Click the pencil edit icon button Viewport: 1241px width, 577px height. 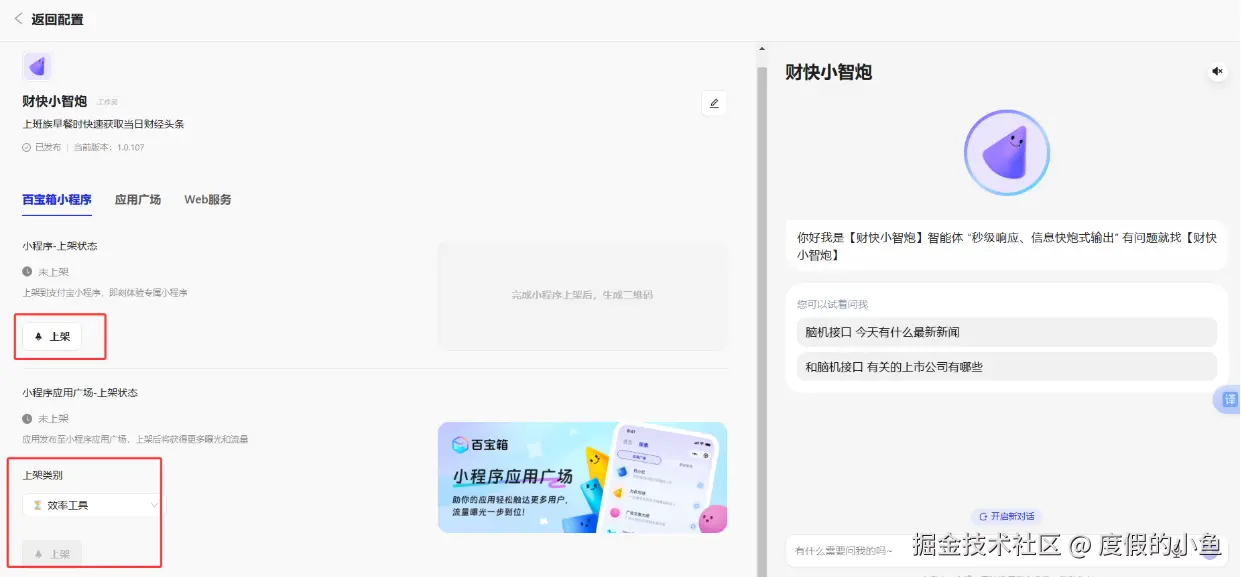(714, 103)
